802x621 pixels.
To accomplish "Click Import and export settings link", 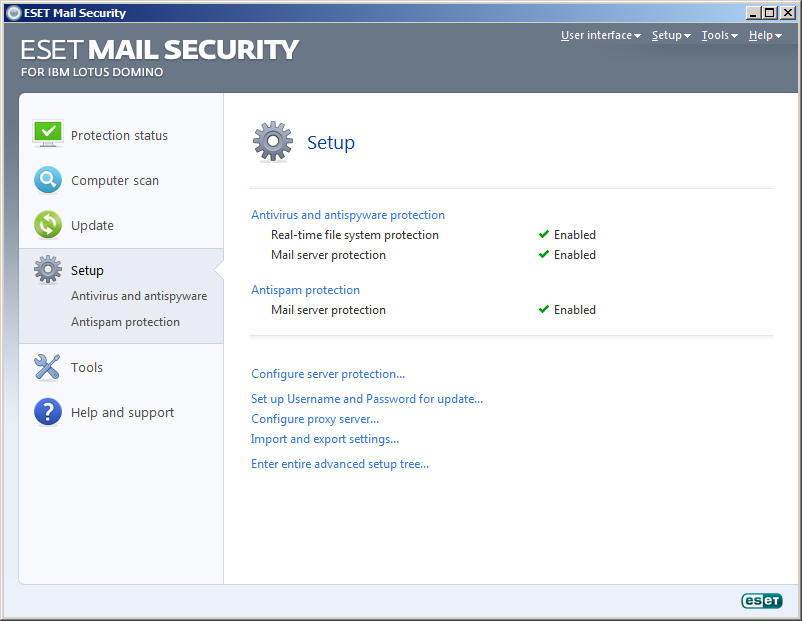I will point(325,439).
